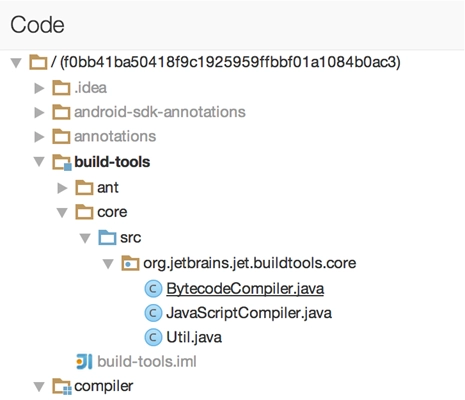Select the build-tools.iml file
Image resolution: width=465 pixels, height=400 pixels.
point(147,362)
